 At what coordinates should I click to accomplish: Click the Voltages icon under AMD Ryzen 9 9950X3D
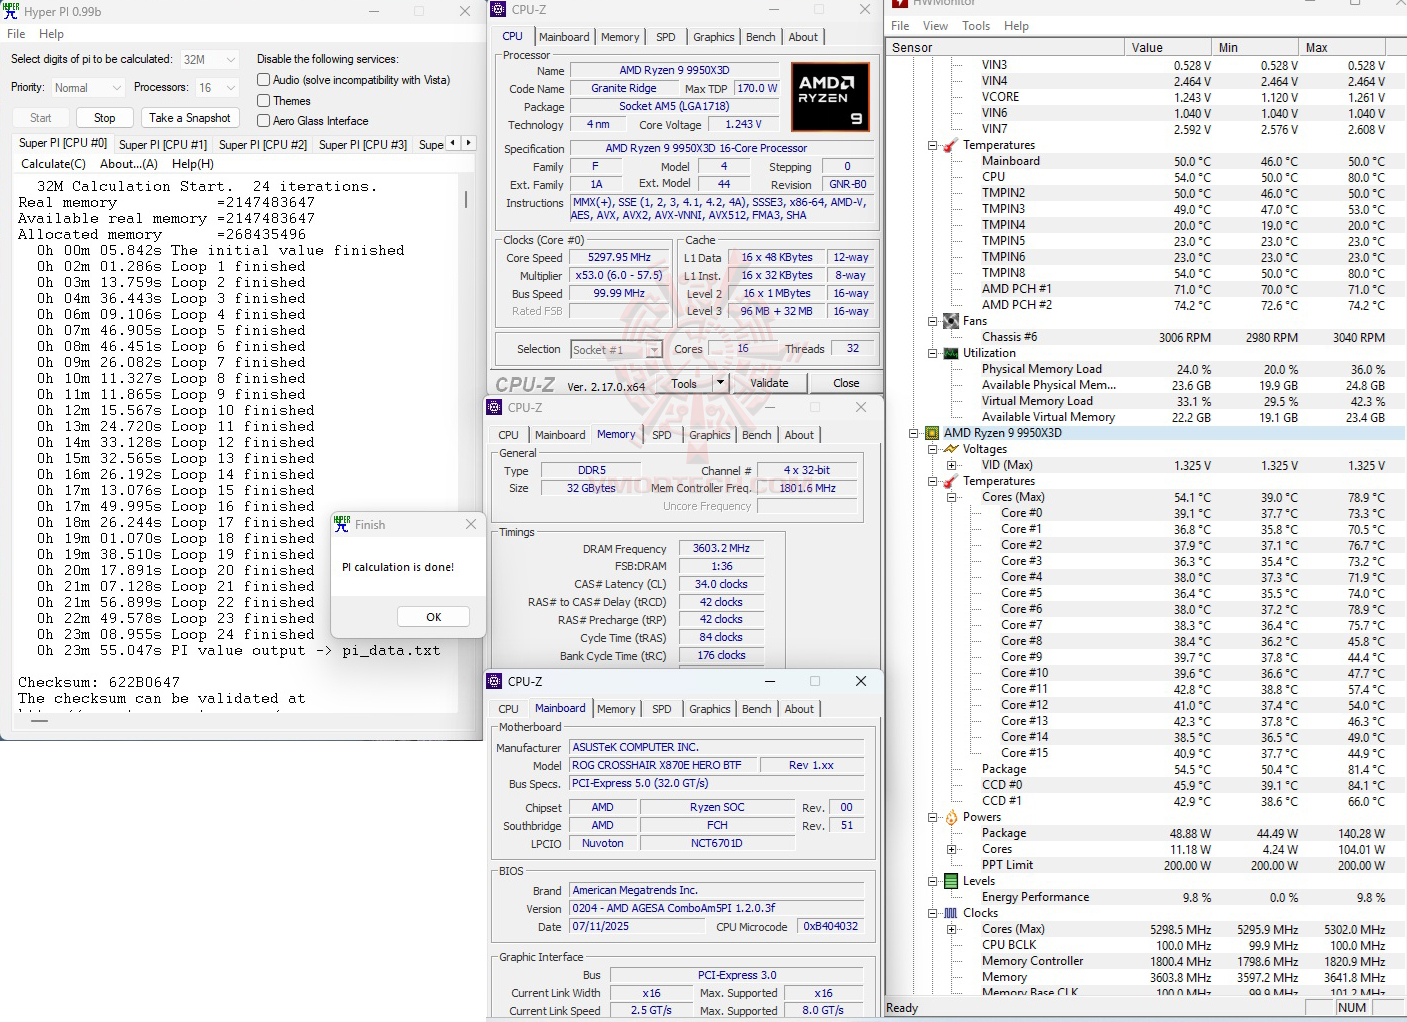point(951,449)
